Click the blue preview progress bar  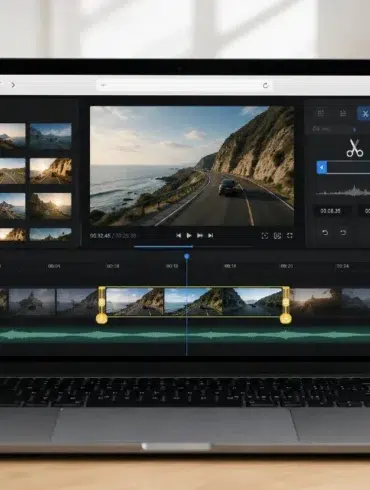click(x=163, y=247)
